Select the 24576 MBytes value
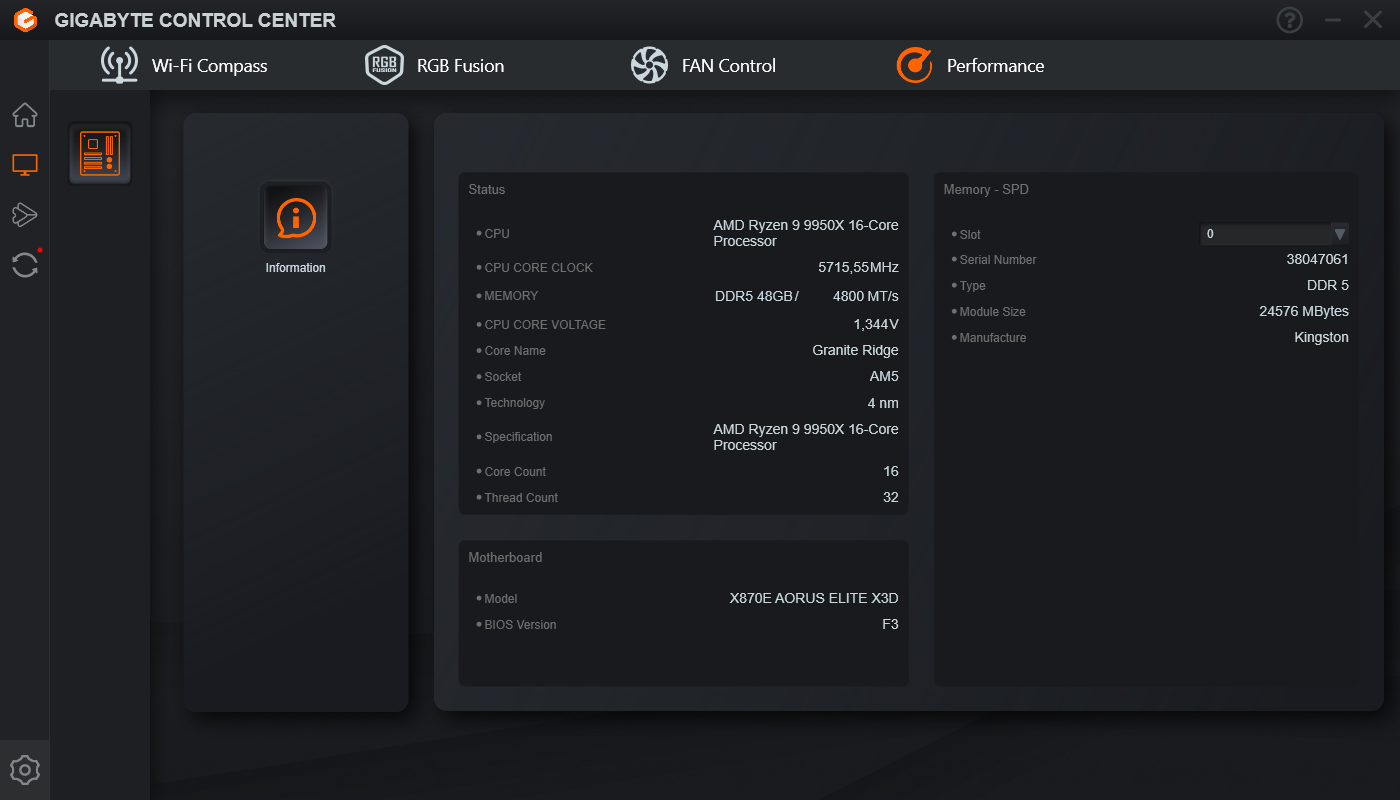This screenshot has width=1400, height=800. click(x=1304, y=311)
